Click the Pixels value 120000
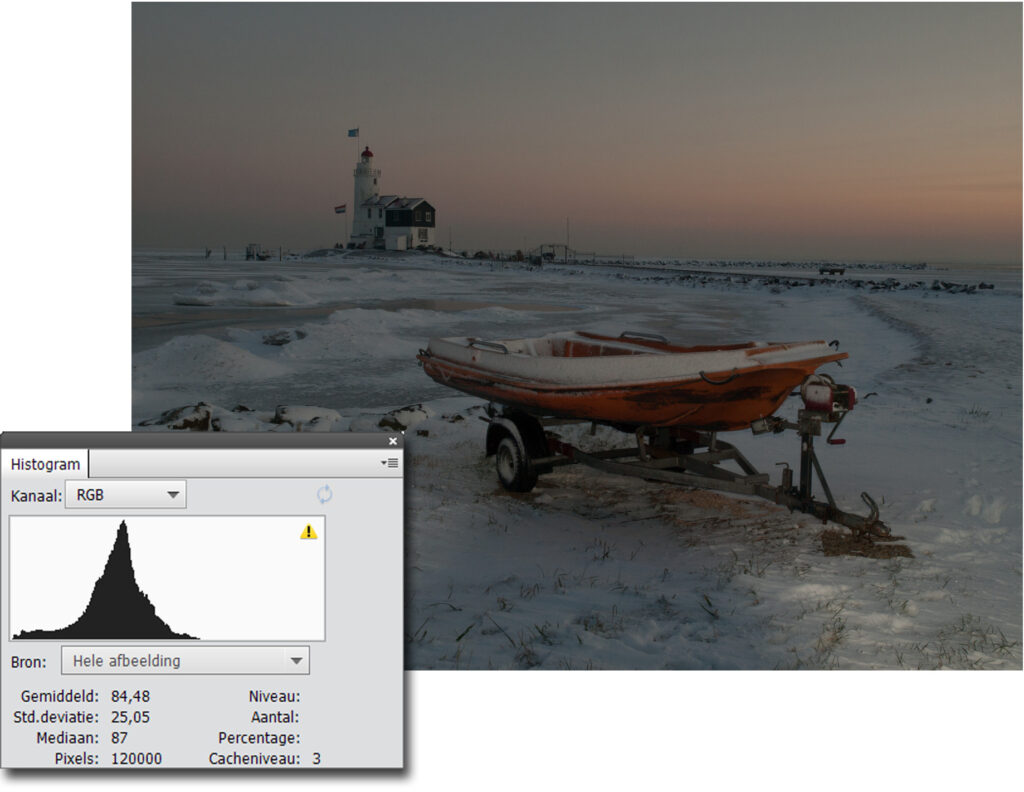This screenshot has width=1024, height=792. [x=136, y=759]
